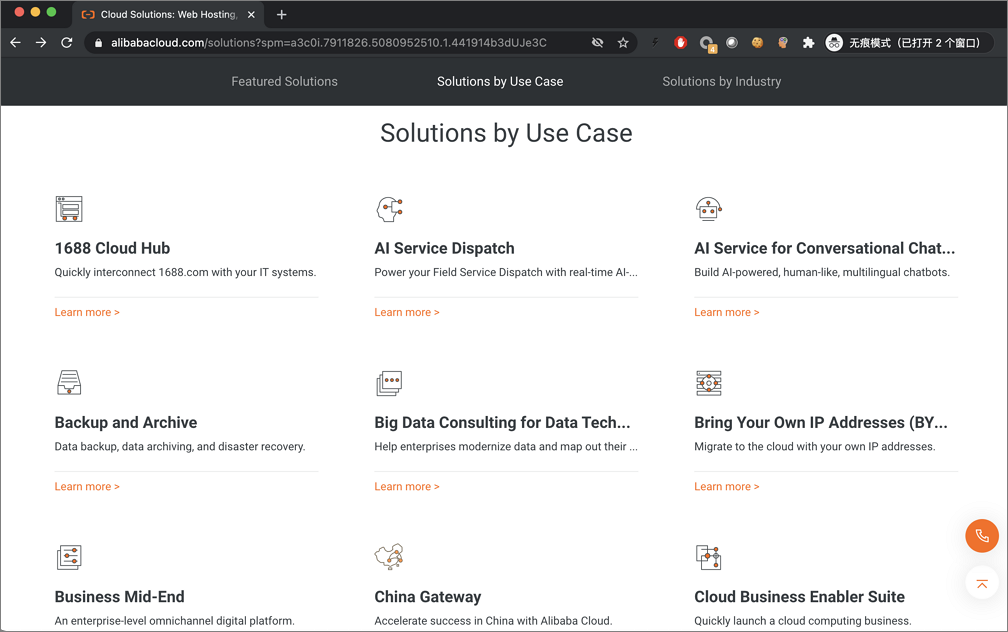Viewport: 1008px width, 632px height.
Task: Switch to the Featured Solutions tab
Action: [284, 82]
